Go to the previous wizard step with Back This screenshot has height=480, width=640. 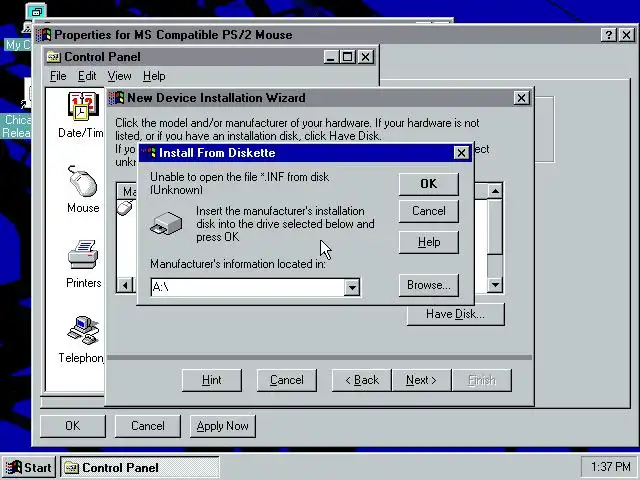[362, 380]
